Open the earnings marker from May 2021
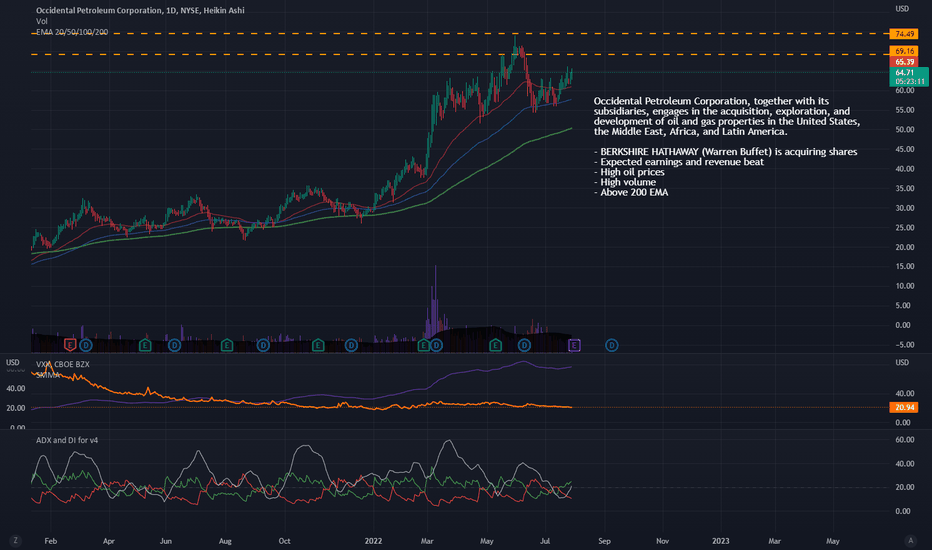This screenshot has width=932, height=550. (x=145, y=345)
